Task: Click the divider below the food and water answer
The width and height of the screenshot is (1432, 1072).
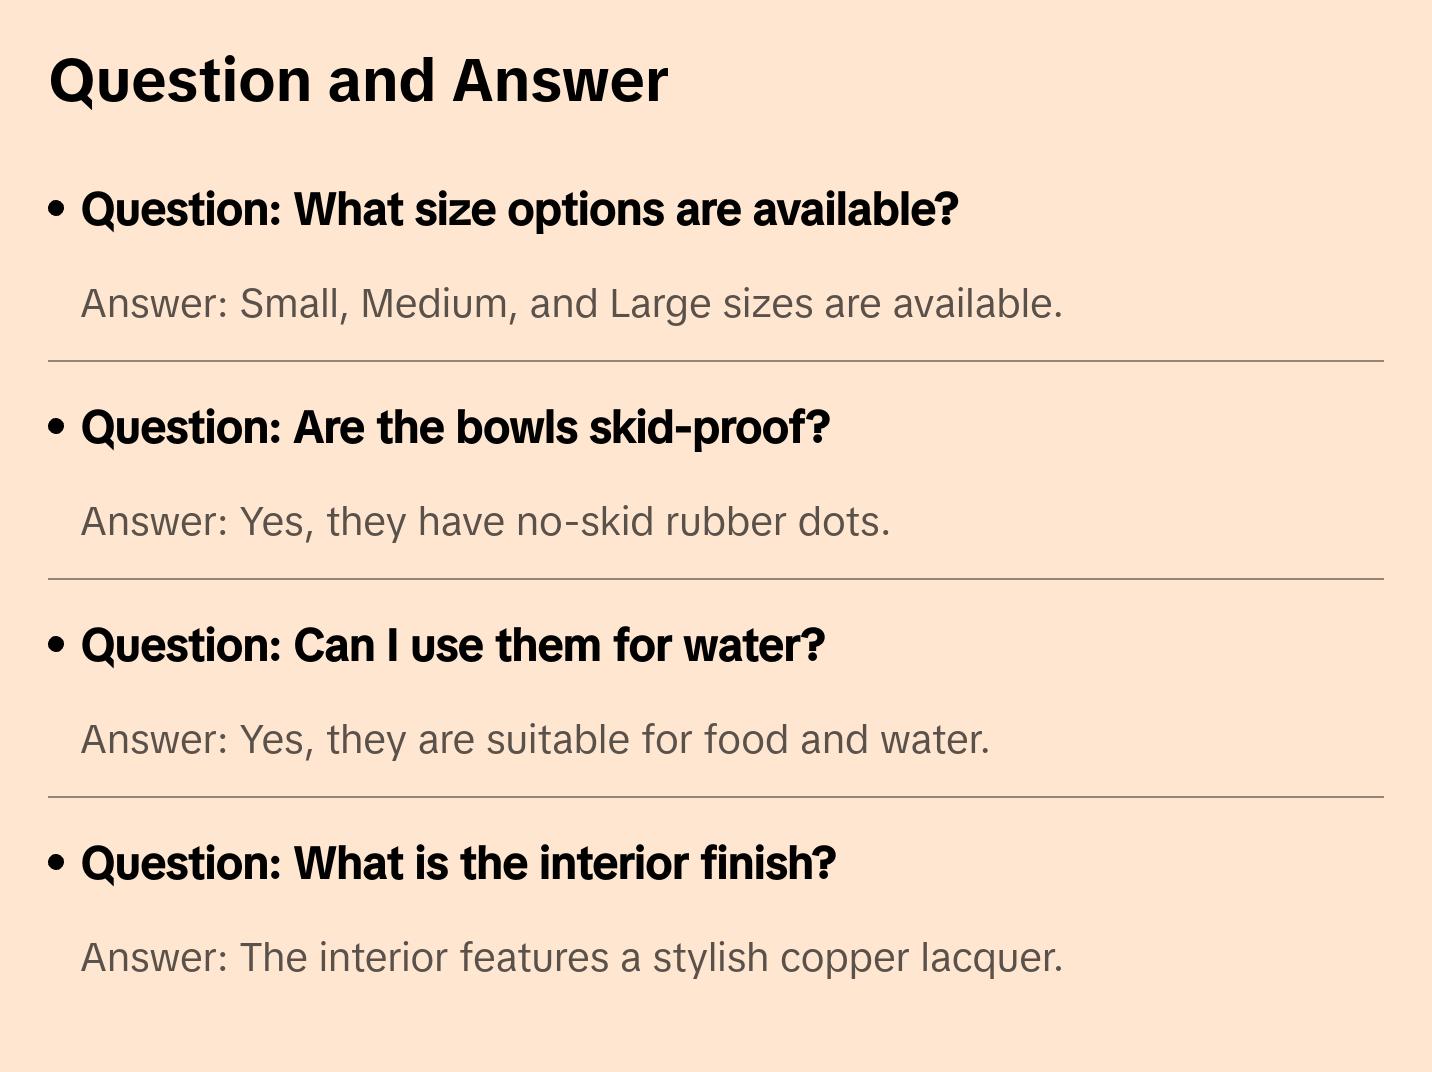Action: pyautogui.click(x=716, y=797)
